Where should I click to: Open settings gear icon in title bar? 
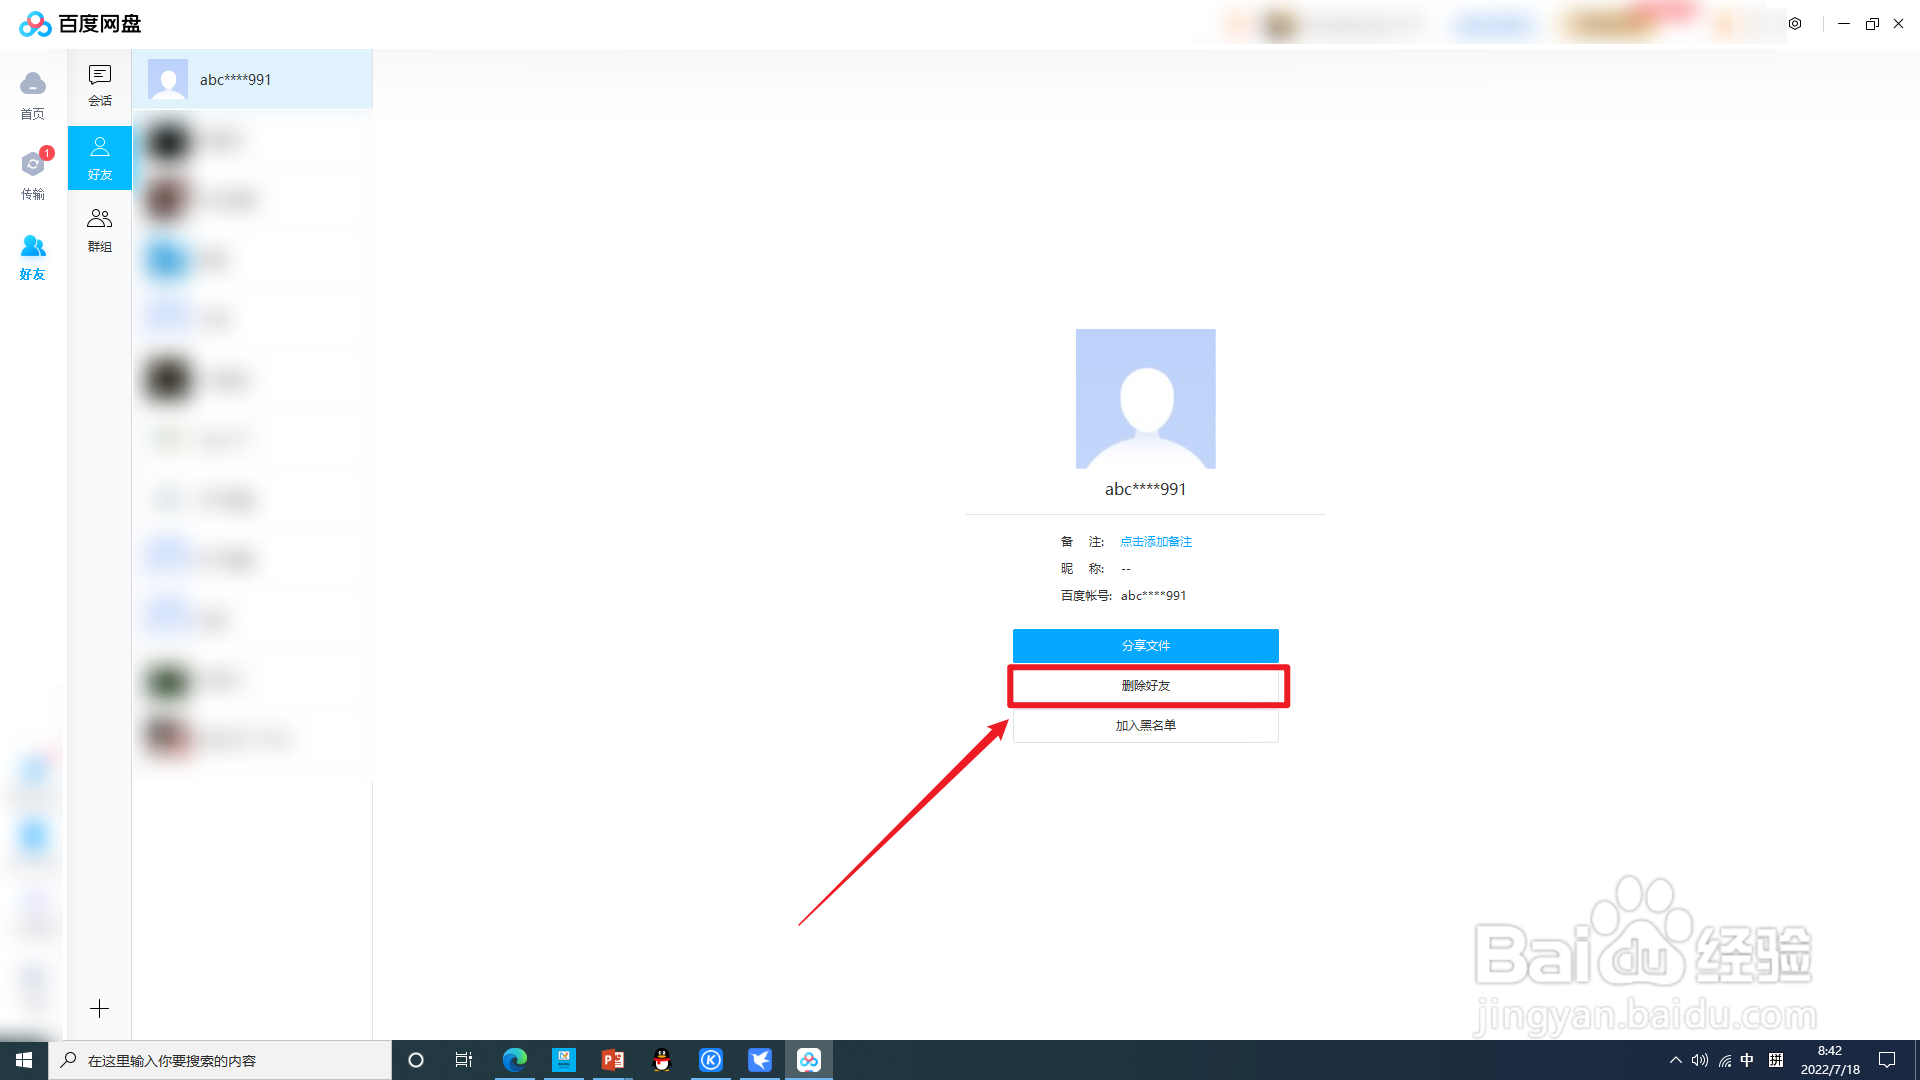coord(1795,24)
